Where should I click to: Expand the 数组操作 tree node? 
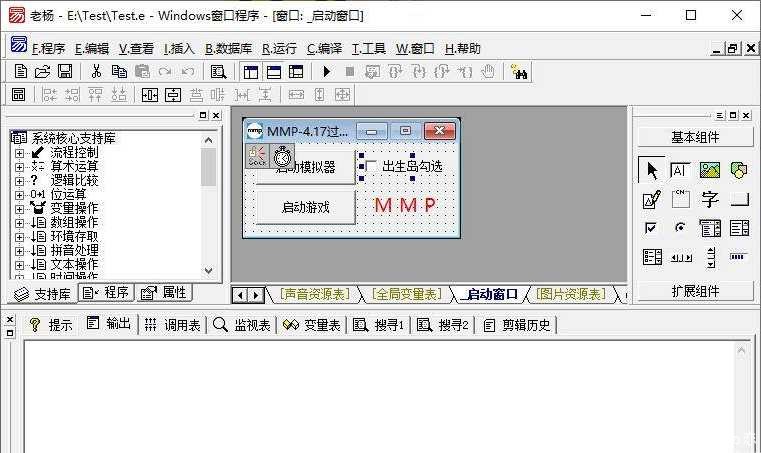[x=19, y=223]
